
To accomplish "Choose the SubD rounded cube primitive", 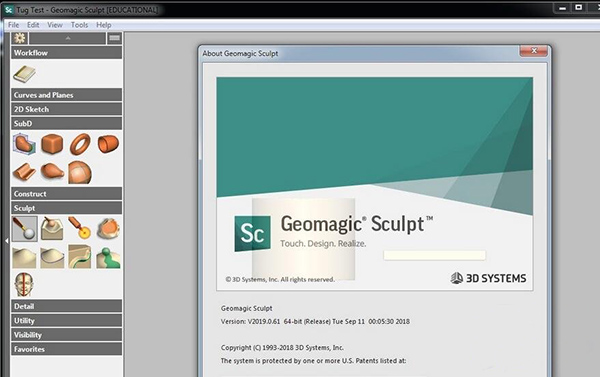I will [x=52, y=144].
